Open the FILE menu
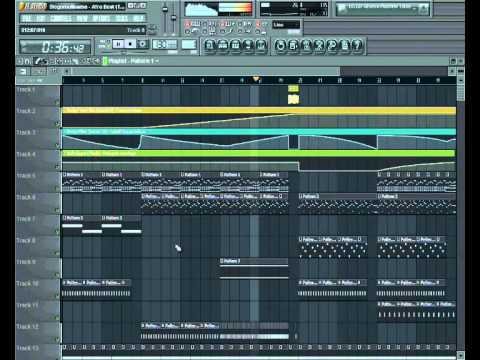The image size is (480, 360). point(27,18)
